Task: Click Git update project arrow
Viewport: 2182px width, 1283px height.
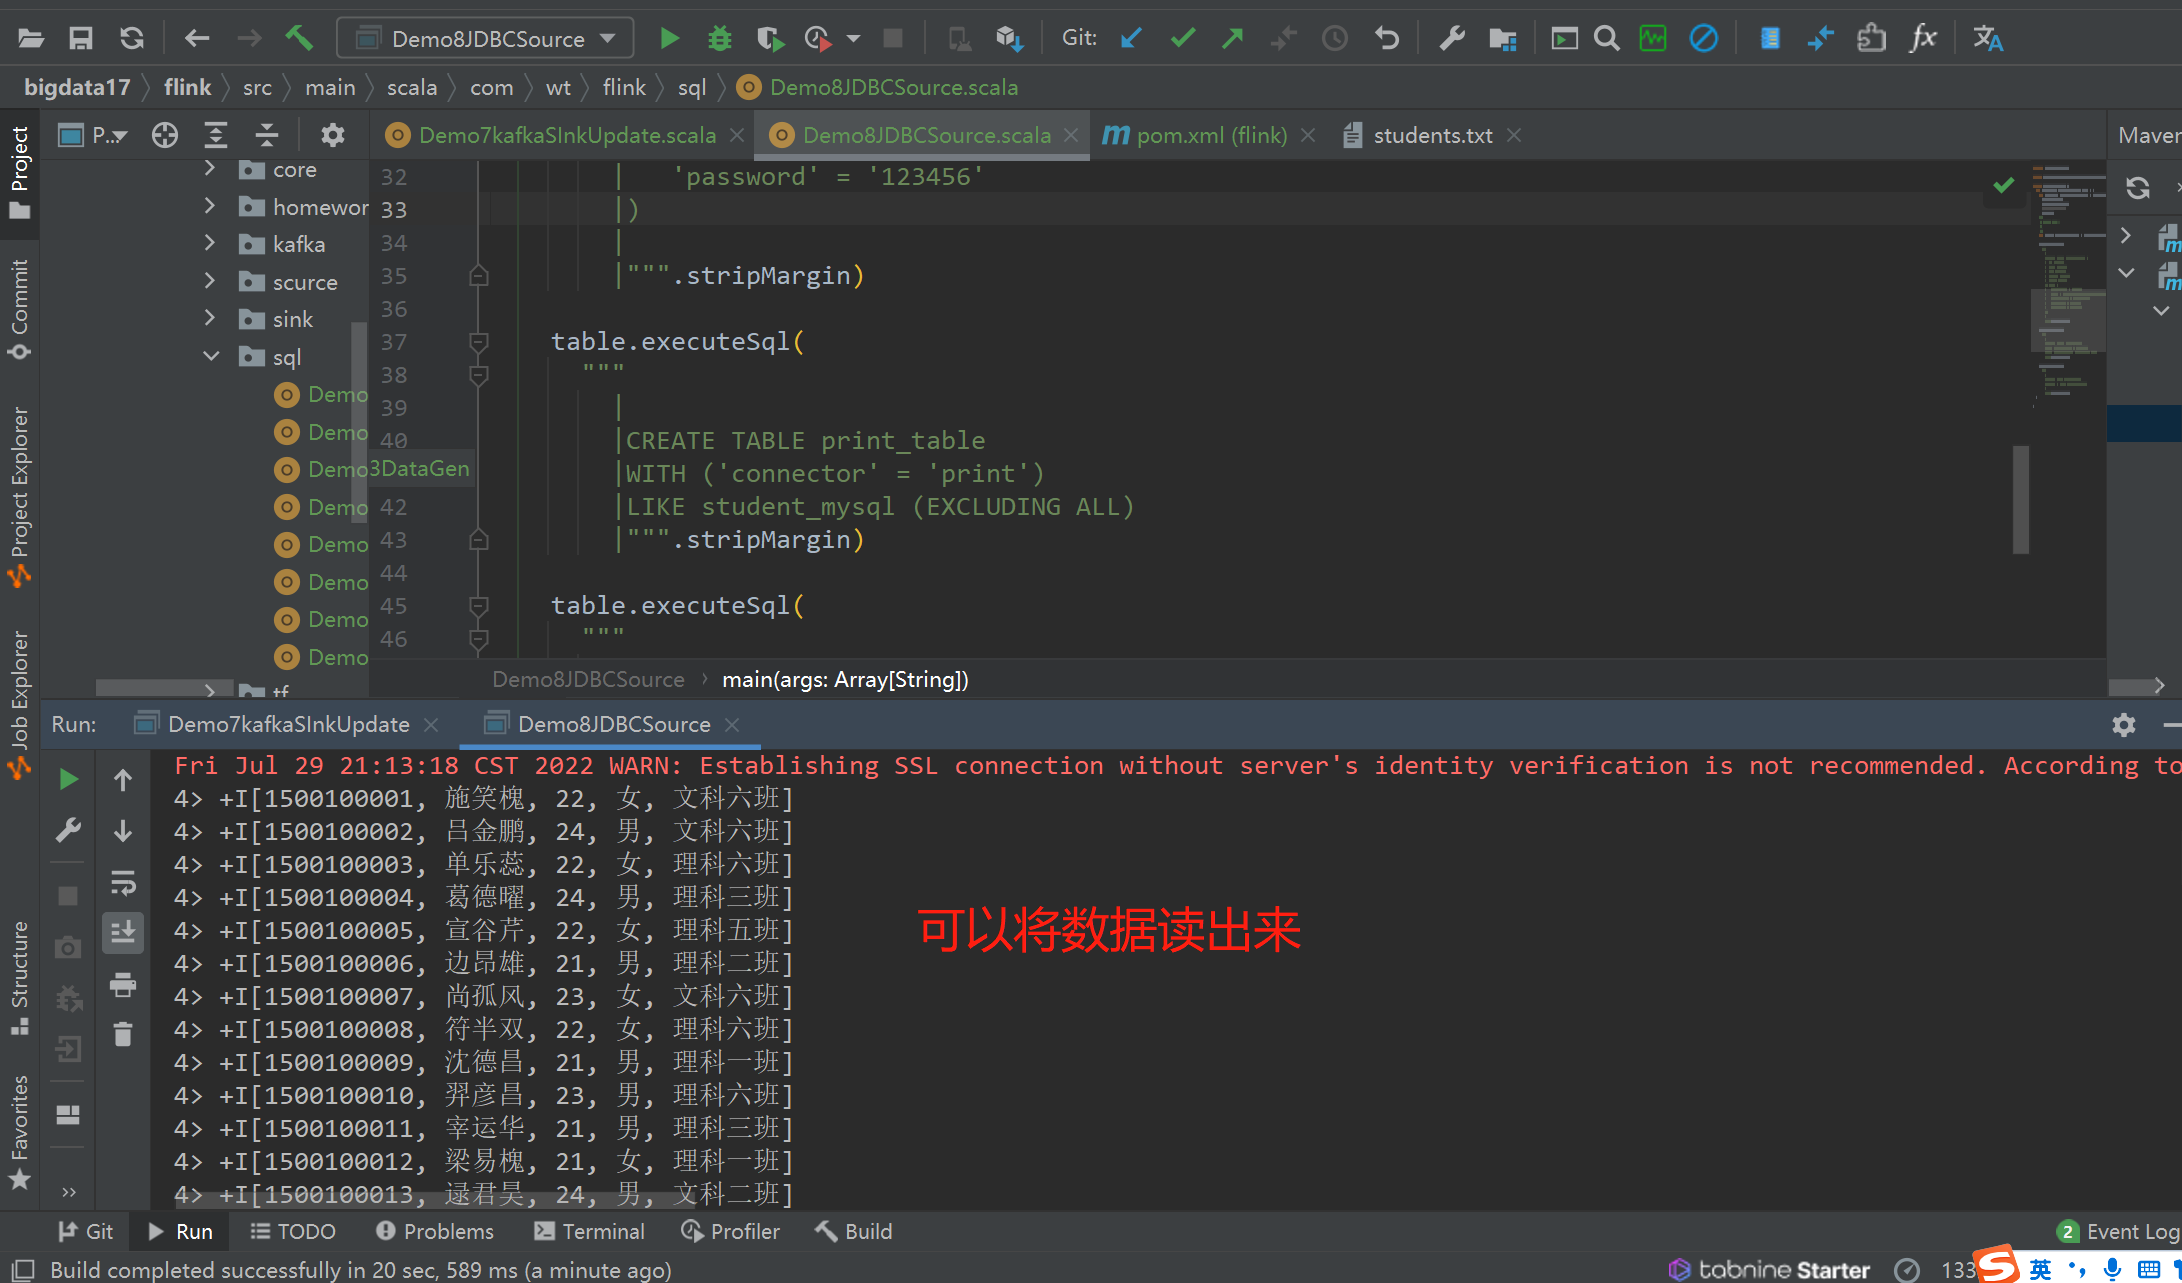Action: tap(1131, 39)
